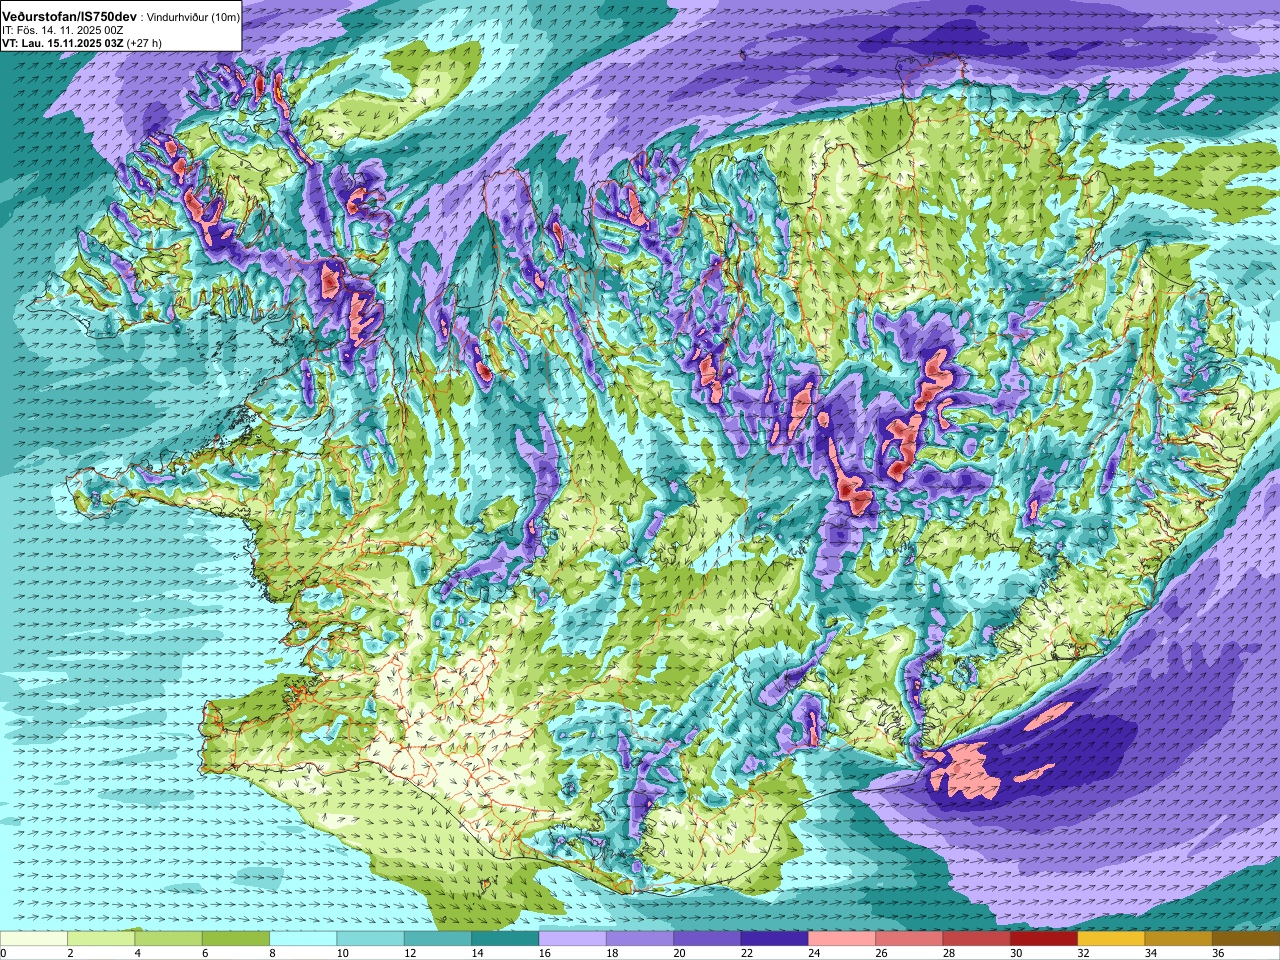
Task: Click the legend scale label '8'
Action: click(x=273, y=953)
